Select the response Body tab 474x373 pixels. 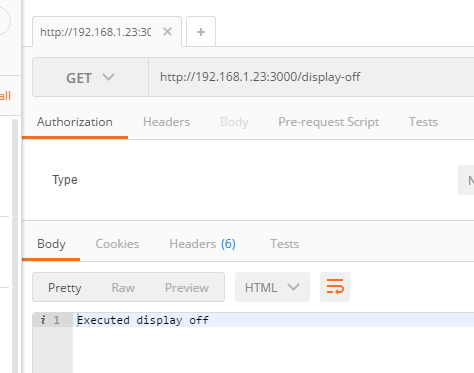click(x=51, y=244)
